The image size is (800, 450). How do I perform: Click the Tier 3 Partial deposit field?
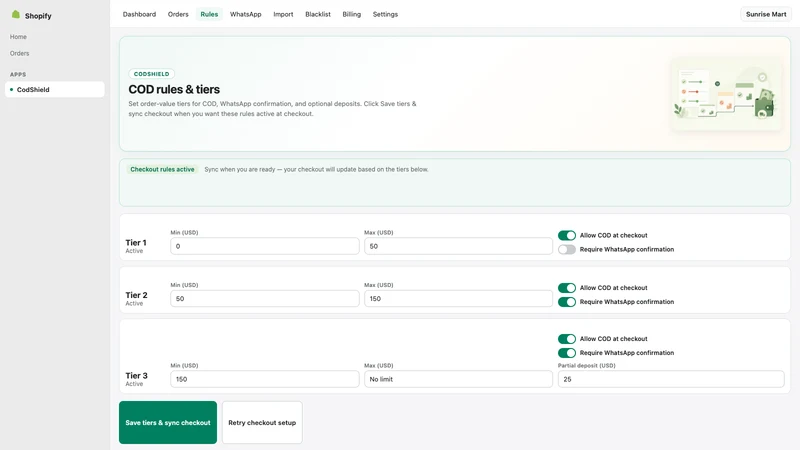pos(670,379)
